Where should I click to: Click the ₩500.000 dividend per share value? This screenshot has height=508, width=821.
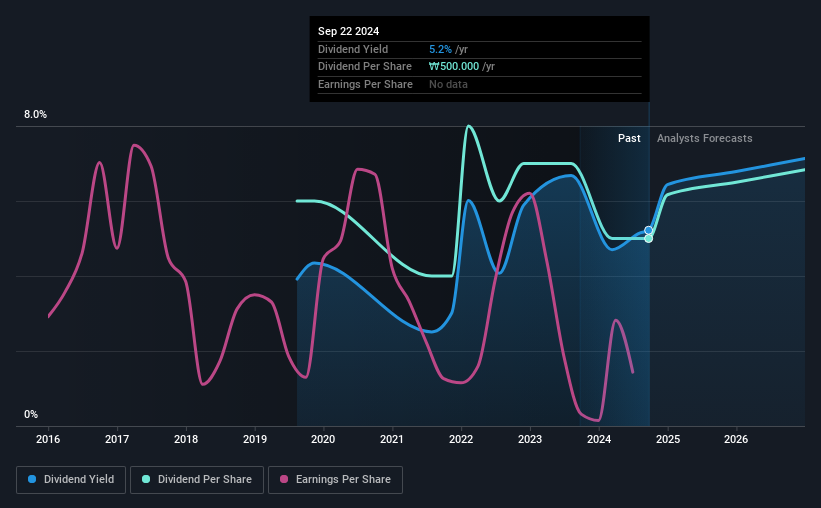pos(454,67)
